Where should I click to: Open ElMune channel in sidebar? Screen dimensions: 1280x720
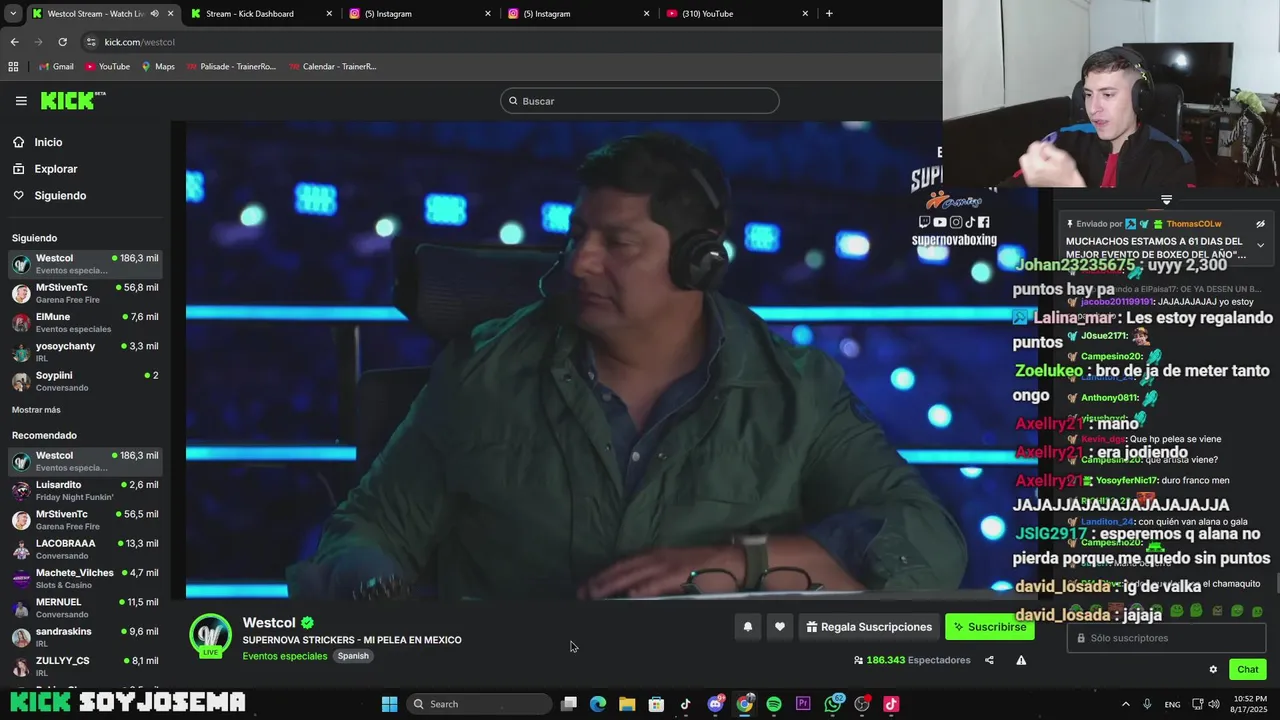click(x=85, y=322)
